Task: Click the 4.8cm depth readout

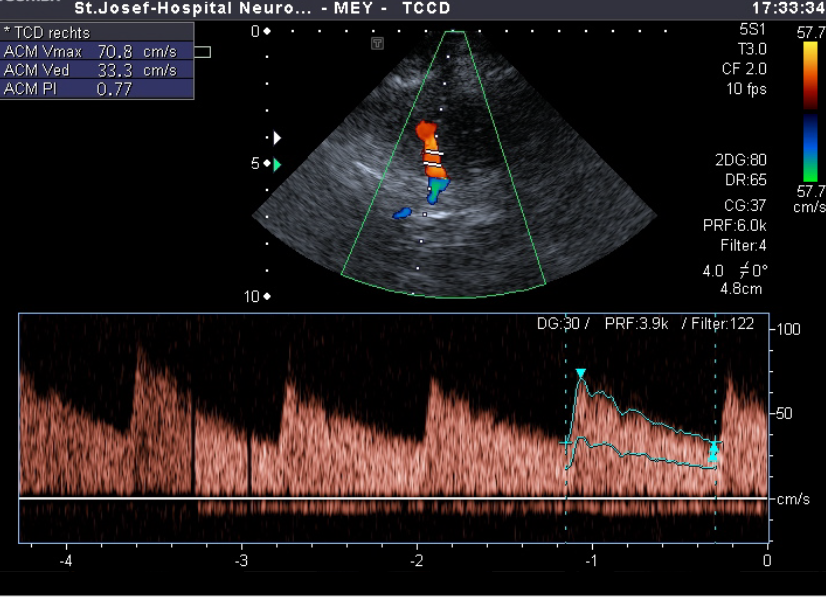Action: click(x=741, y=289)
